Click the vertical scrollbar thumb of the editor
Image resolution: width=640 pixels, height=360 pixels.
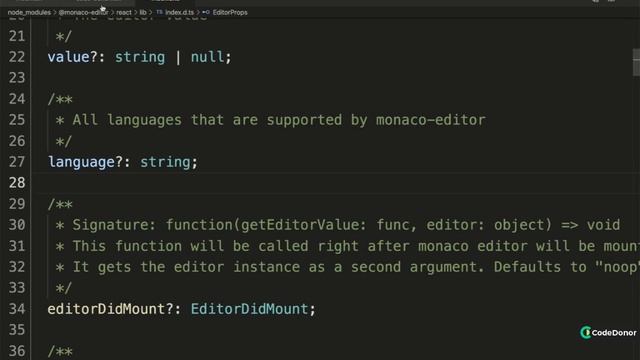click(636, 62)
